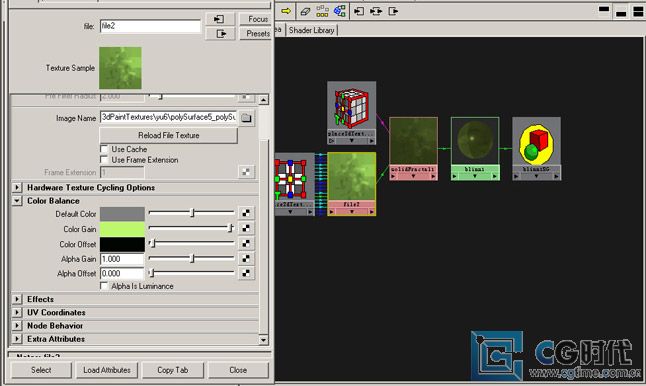The height and width of the screenshot is (386, 646).
Task: Show top tabs only layout icon
Action: click(604, 10)
